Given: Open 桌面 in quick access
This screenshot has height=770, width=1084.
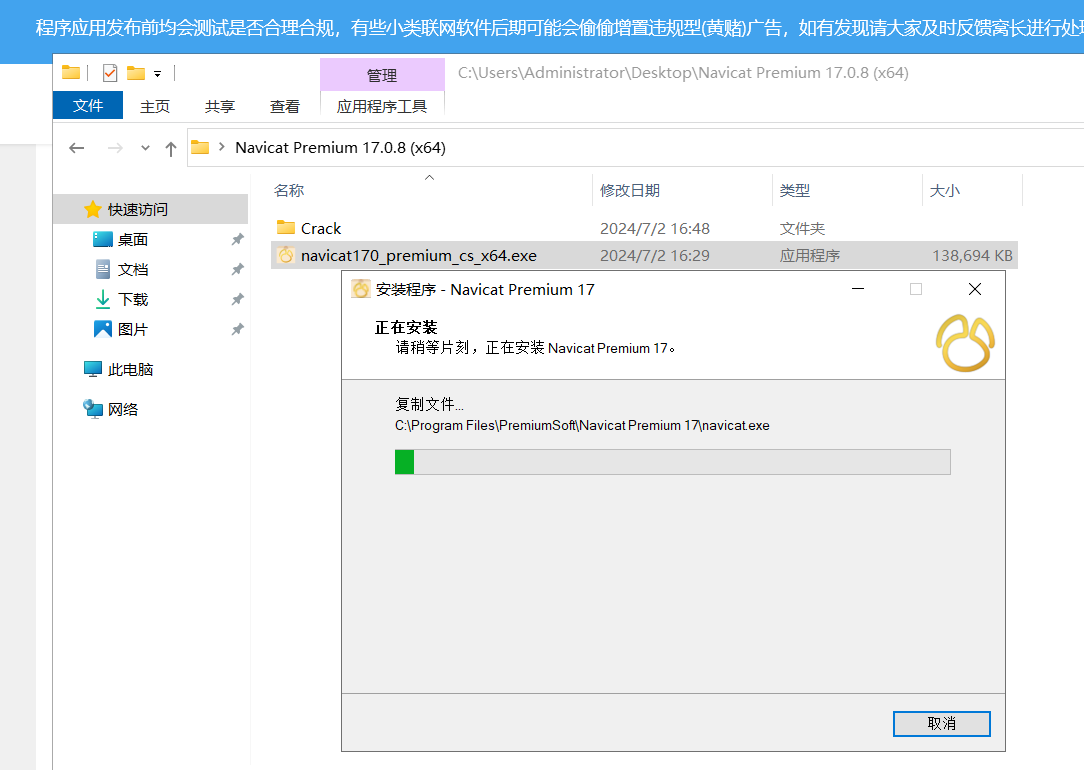Looking at the screenshot, I should pos(133,239).
